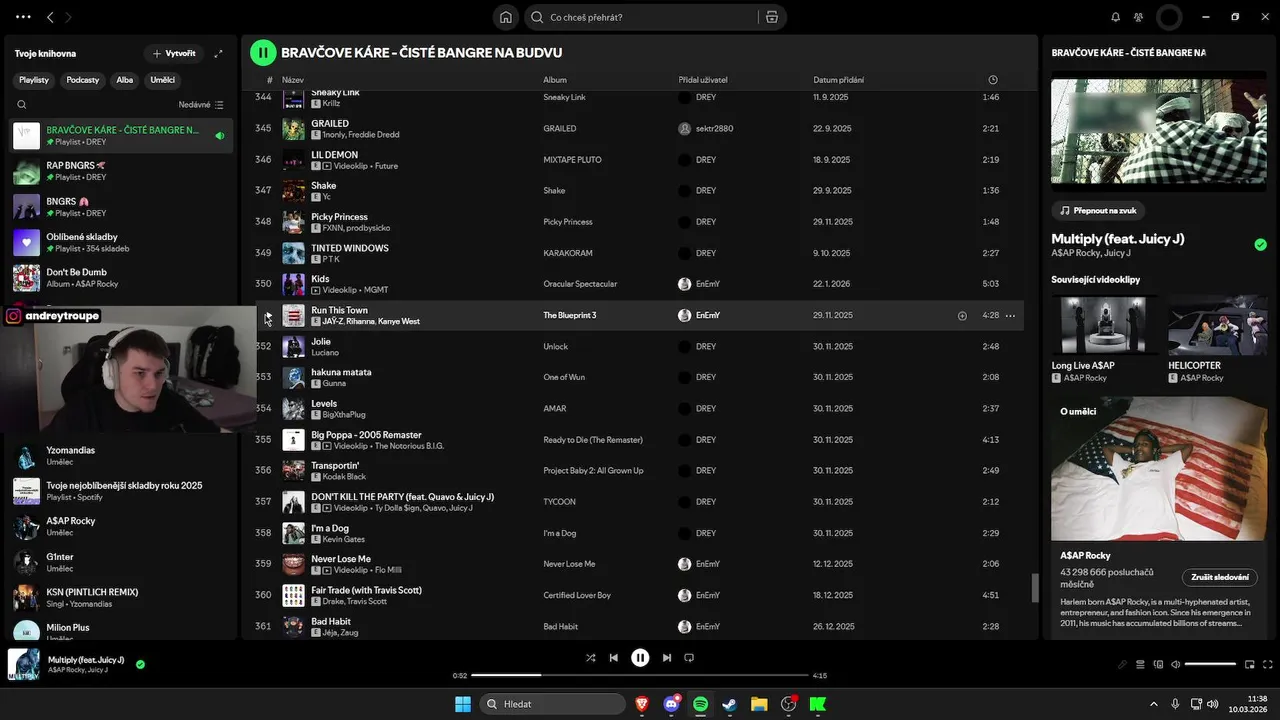
Task: Expand the library panel to full view
Action: click(x=218, y=53)
